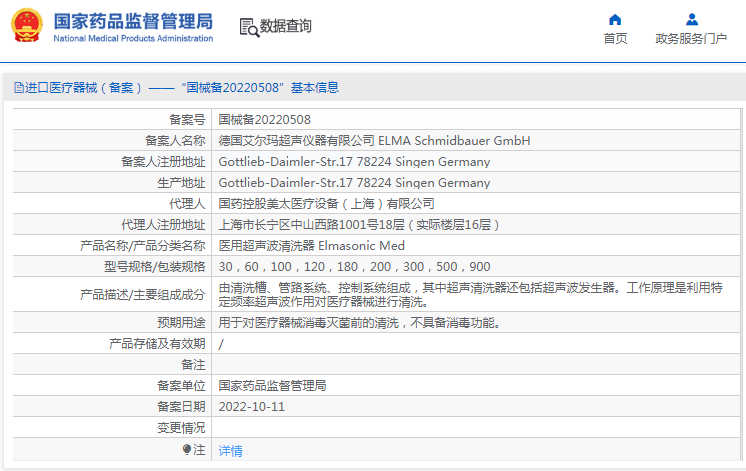This screenshot has height=471, width=746.
Task: Click the 产品描述/主要组成成分 label
Action: coord(143,294)
